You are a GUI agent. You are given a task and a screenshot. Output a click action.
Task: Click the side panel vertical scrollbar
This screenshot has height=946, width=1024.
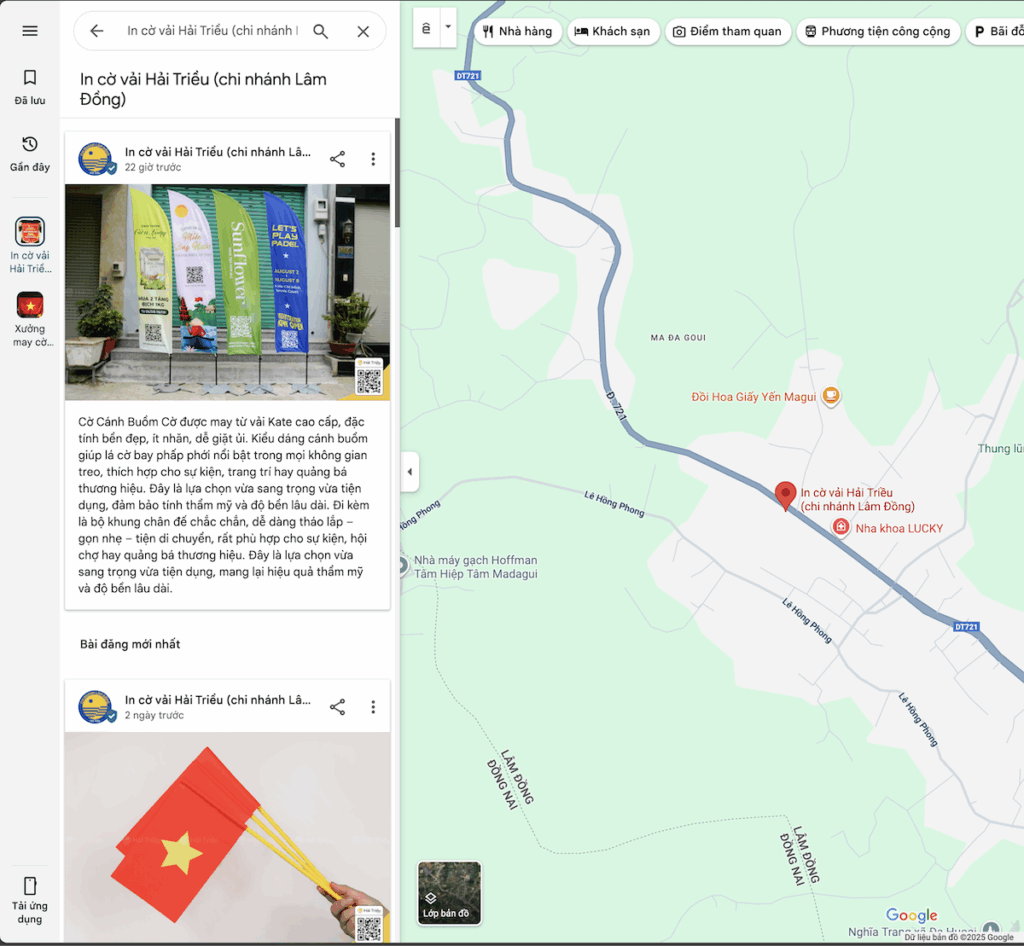pos(397,173)
